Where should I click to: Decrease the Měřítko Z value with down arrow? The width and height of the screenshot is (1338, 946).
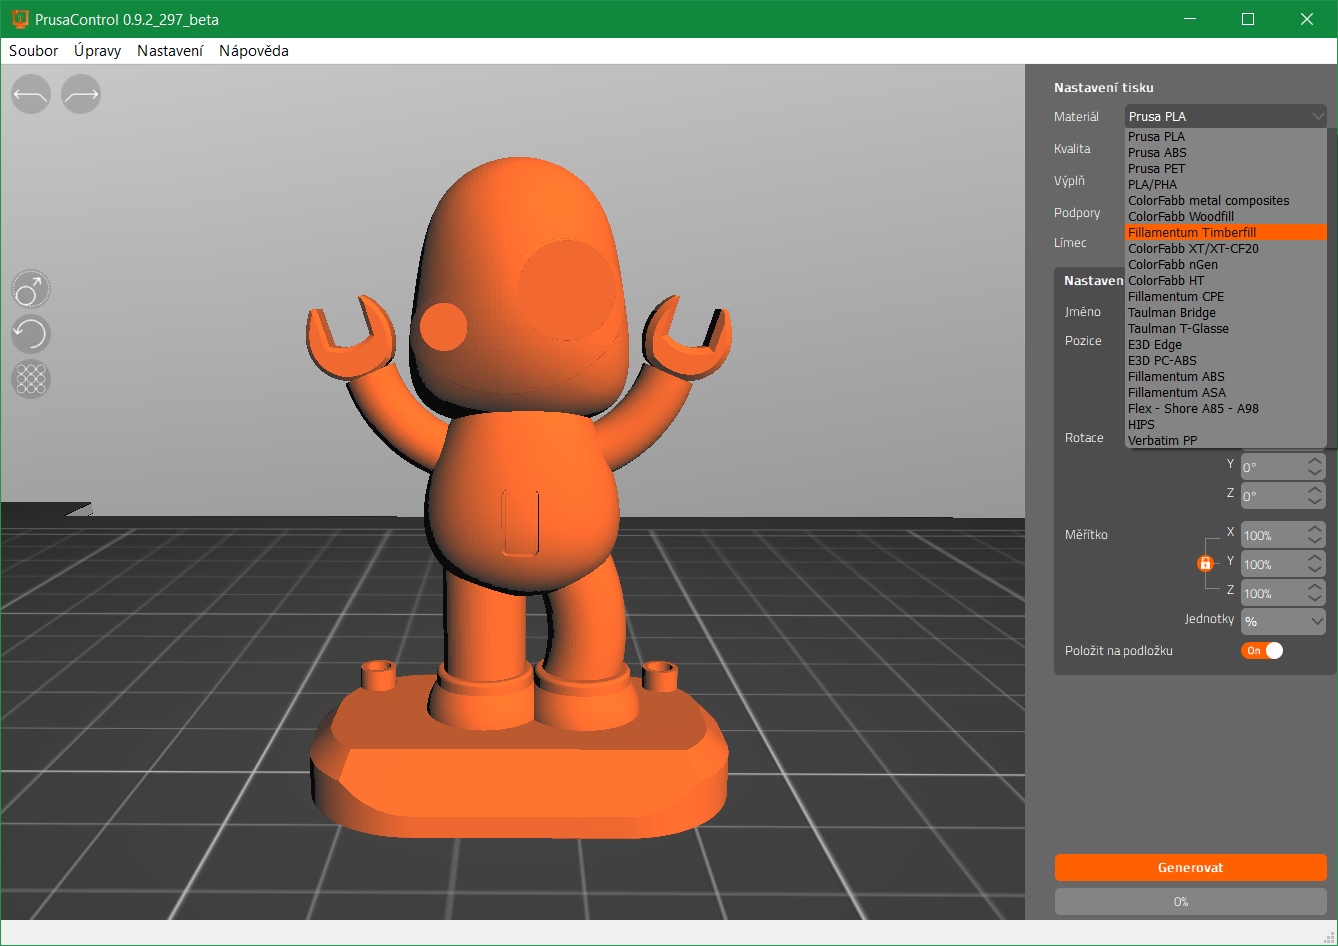[1315, 601]
